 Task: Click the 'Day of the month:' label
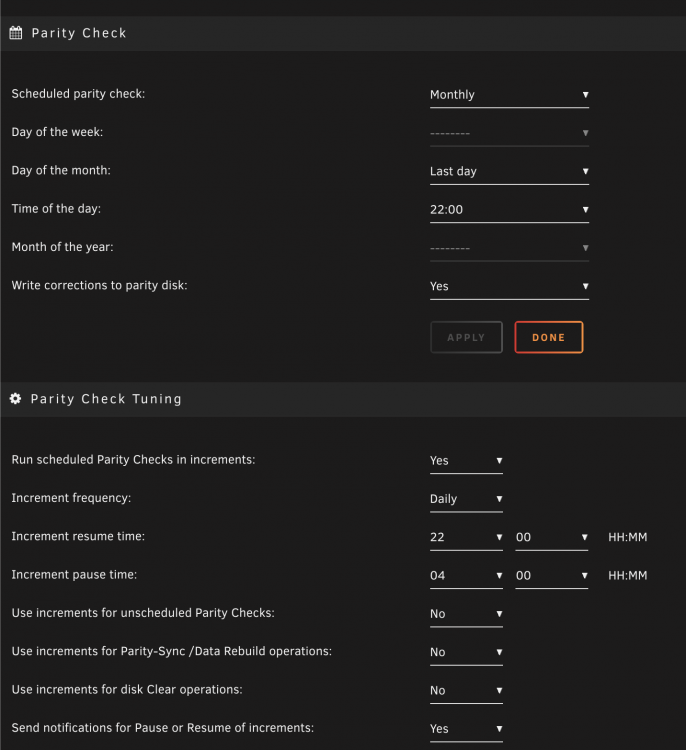click(61, 170)
